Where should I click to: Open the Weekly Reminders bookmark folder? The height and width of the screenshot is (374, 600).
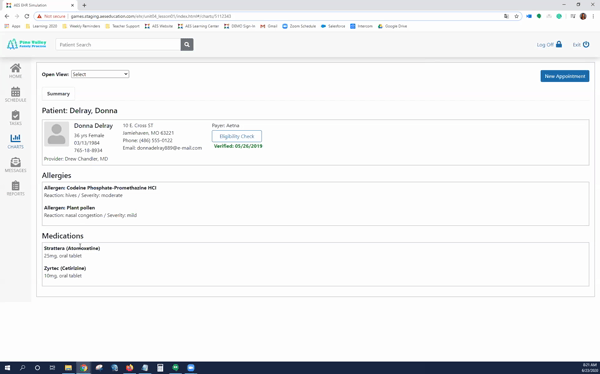[x=81, y=26]
